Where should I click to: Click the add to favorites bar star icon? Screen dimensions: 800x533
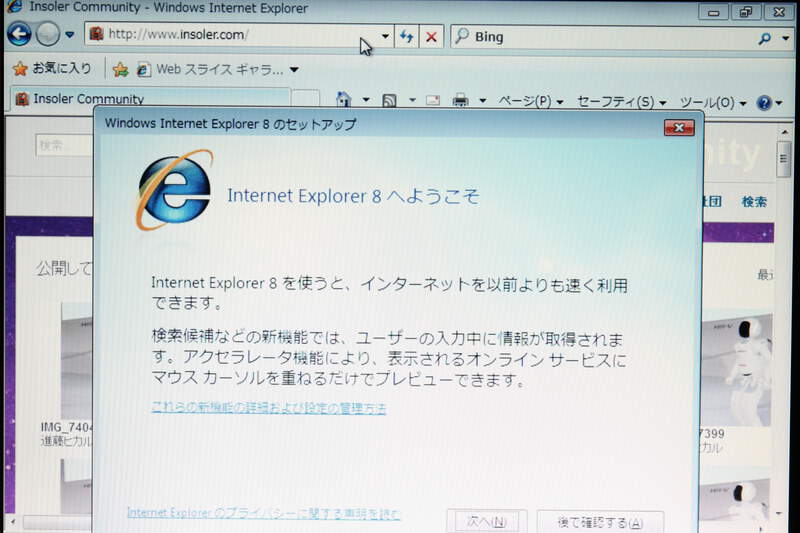pyautogui.click(x=120, y=69)
